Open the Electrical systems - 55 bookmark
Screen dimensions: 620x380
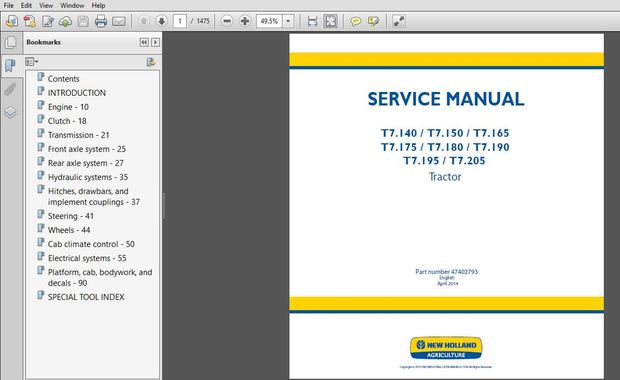click(87, 258)
